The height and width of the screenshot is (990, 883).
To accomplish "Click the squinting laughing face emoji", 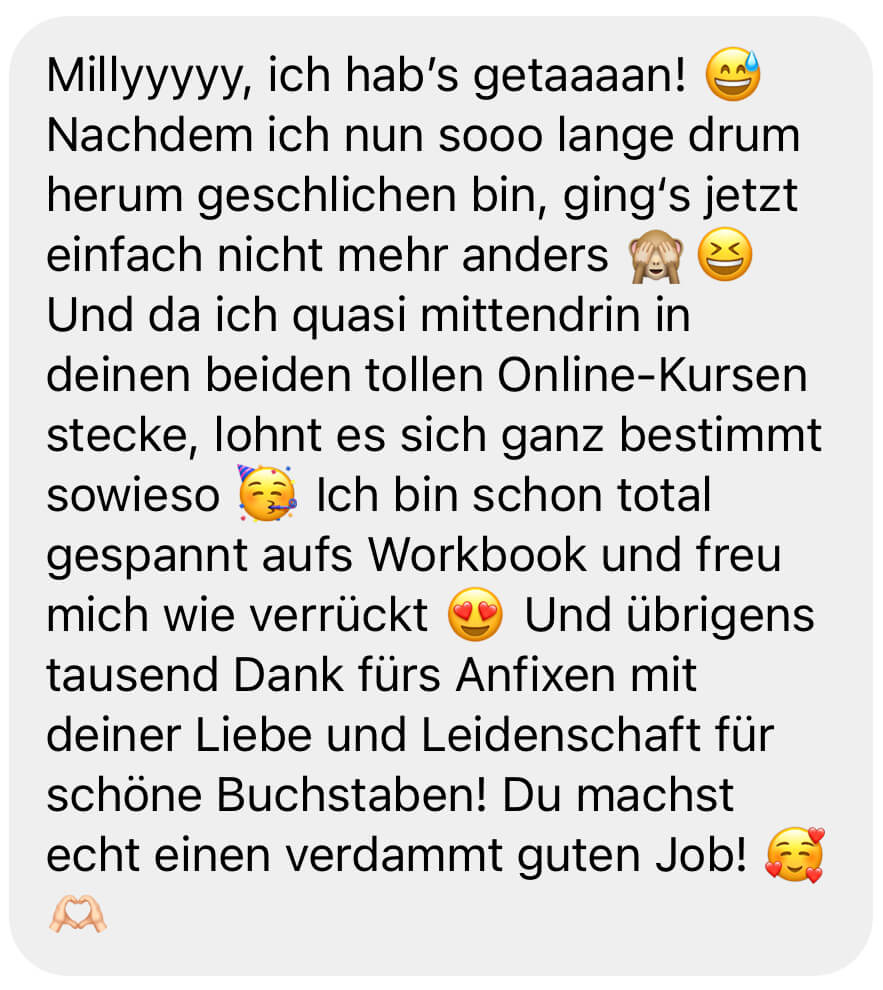I will point(725,254).
